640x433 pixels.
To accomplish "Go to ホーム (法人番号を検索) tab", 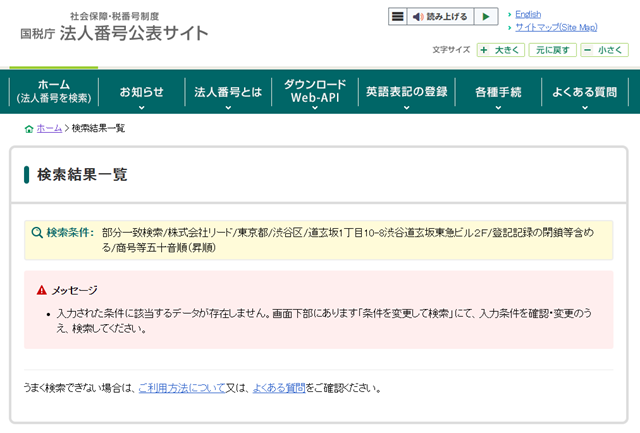I will point(54,92).
